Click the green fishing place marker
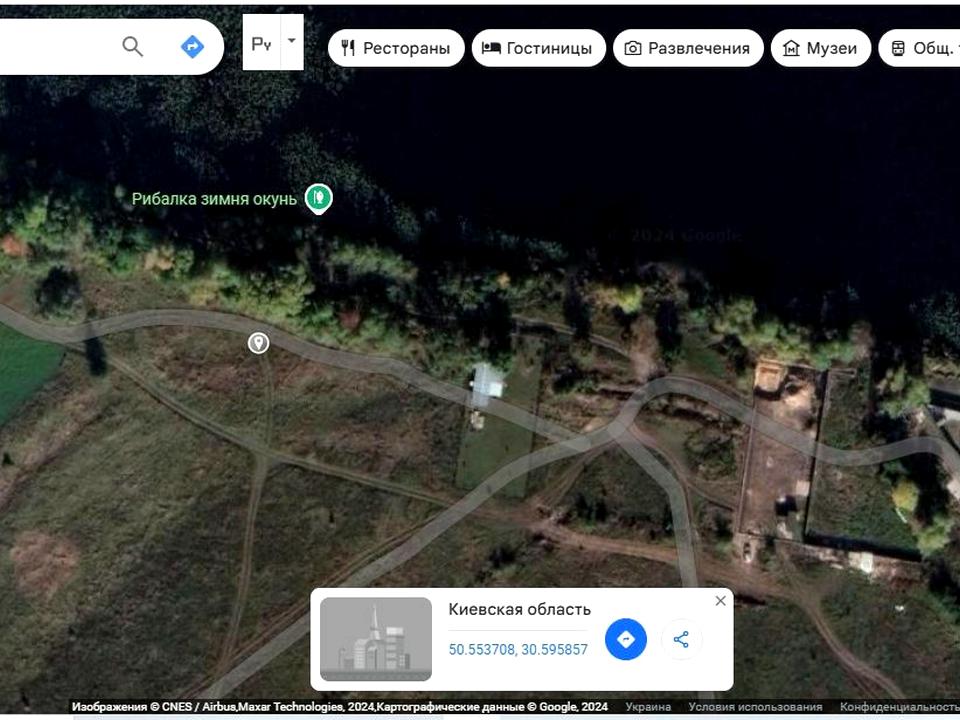Screen dimensions: 960x720 coord(318,198)
